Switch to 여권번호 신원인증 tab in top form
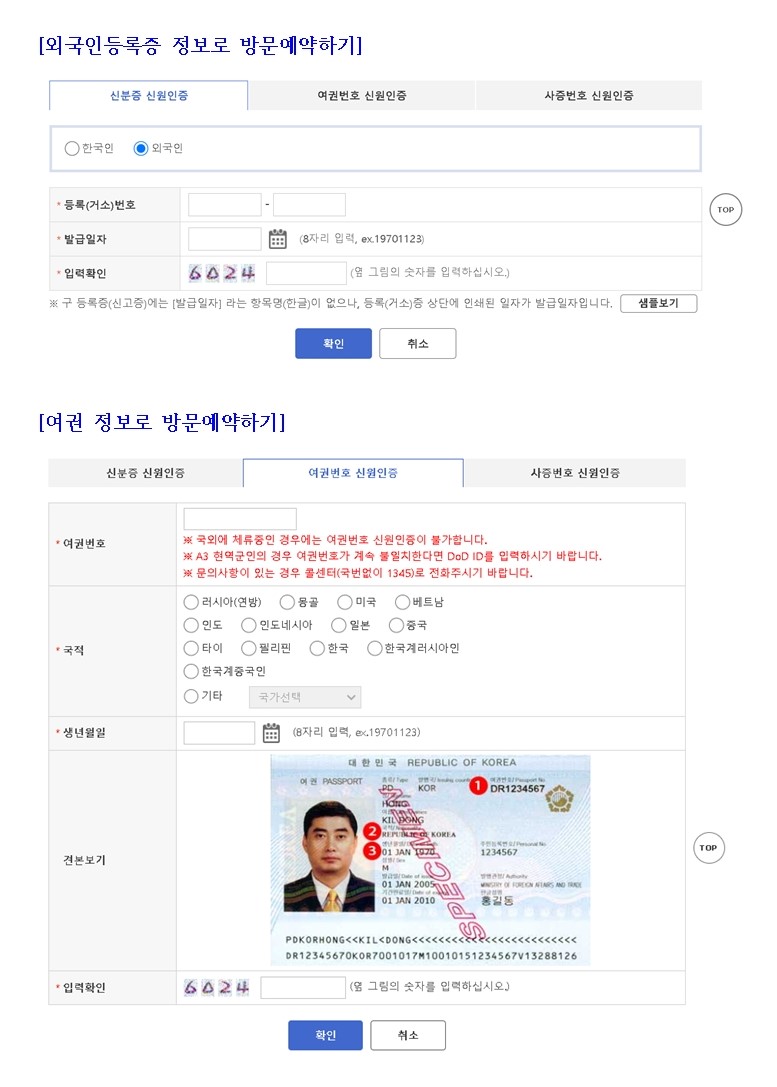This screenshot has height=1087, width=777. click(x=361, y=96)
